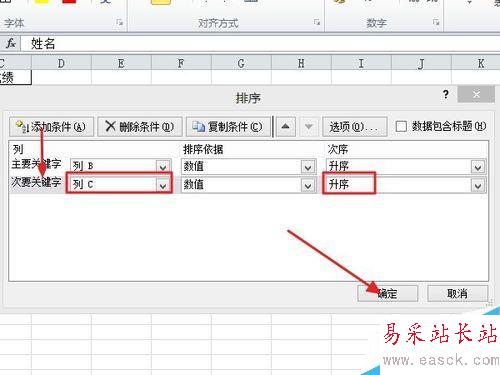Select column E header
500x375 pixels.
coord(121,63)
